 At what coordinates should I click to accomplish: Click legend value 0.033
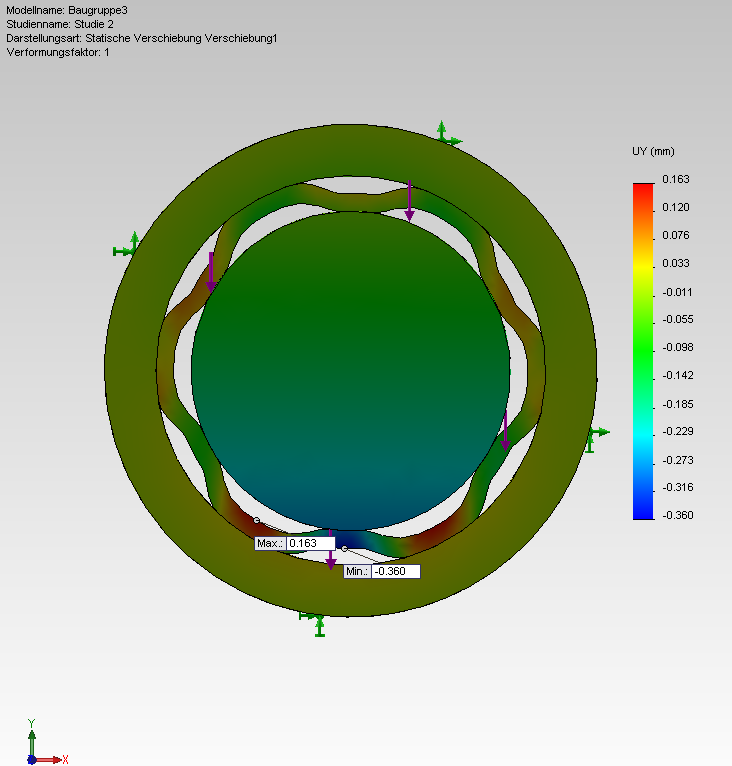coord(676,263)
